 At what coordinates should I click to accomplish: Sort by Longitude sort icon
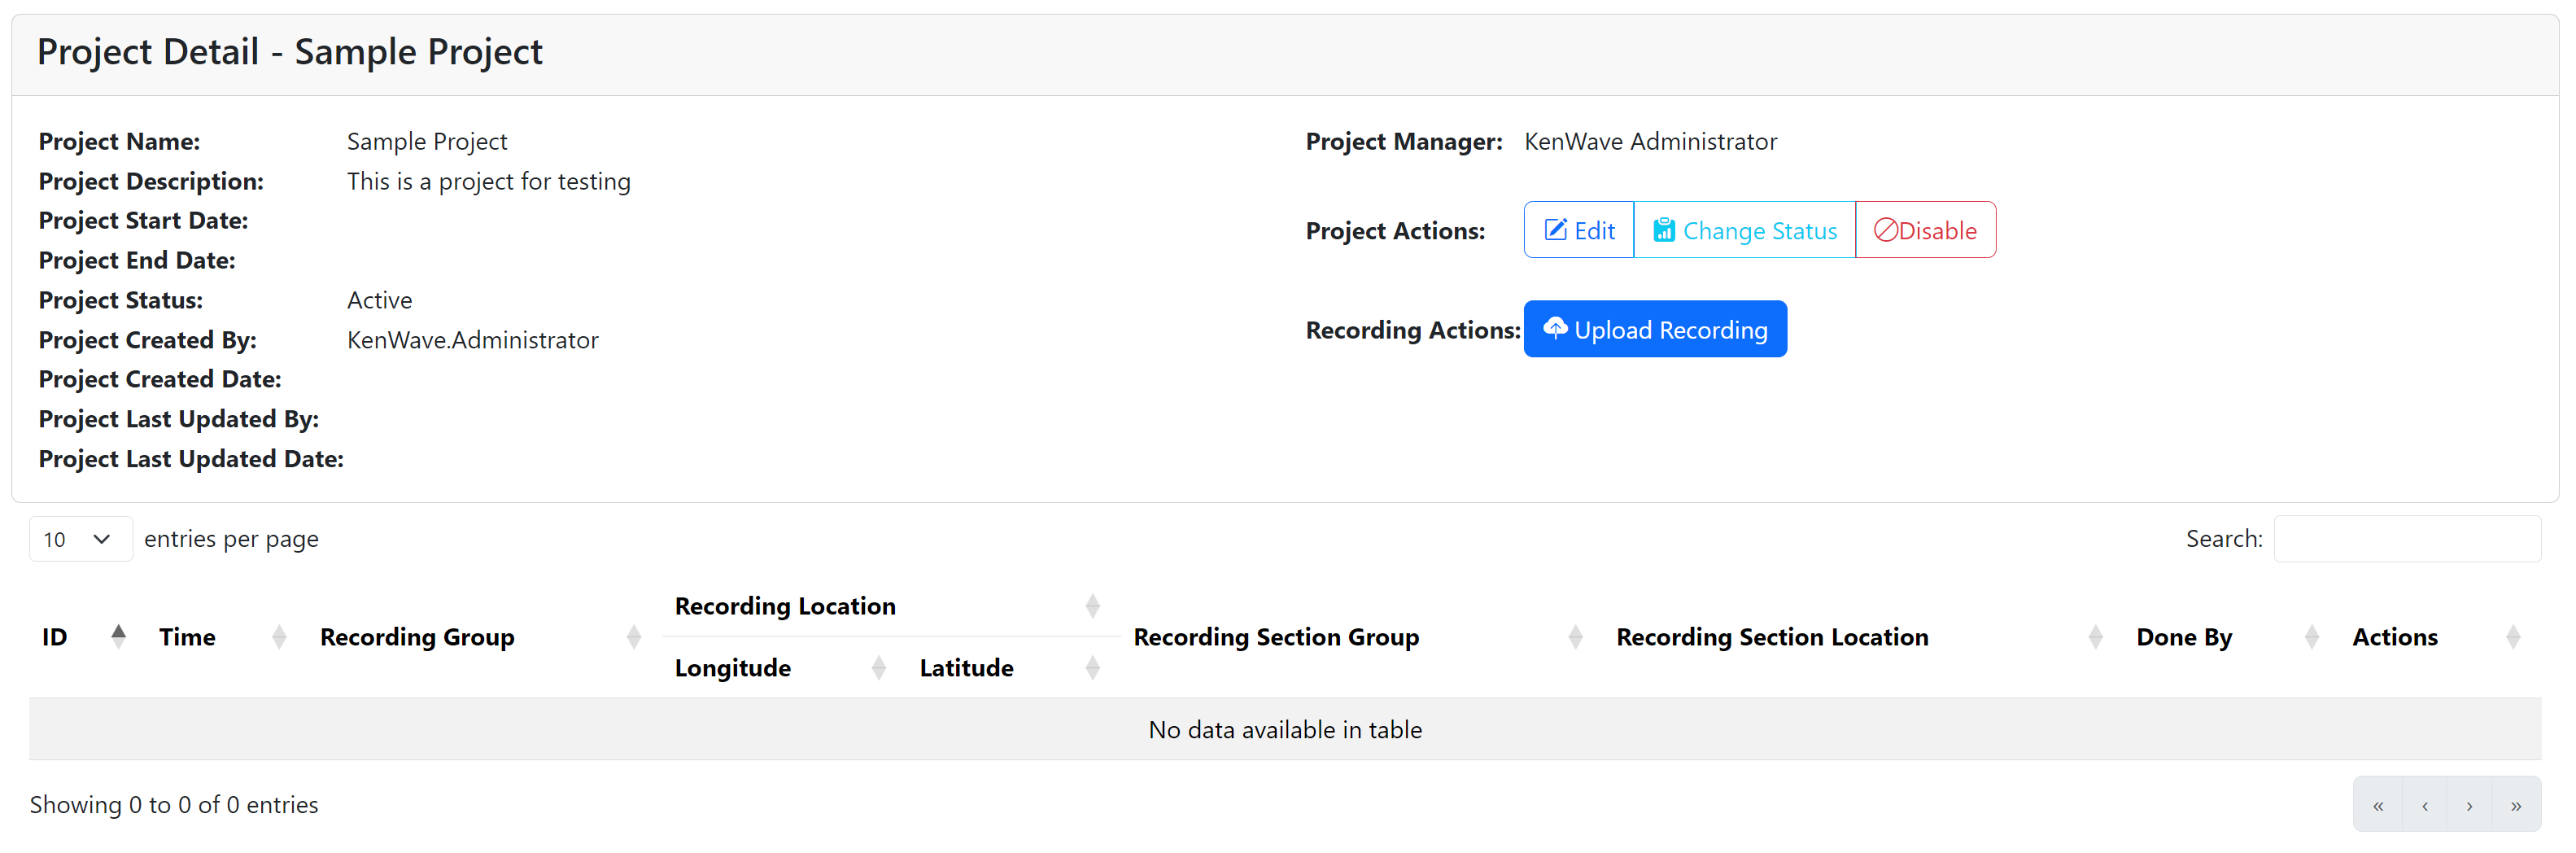point(878,667)
